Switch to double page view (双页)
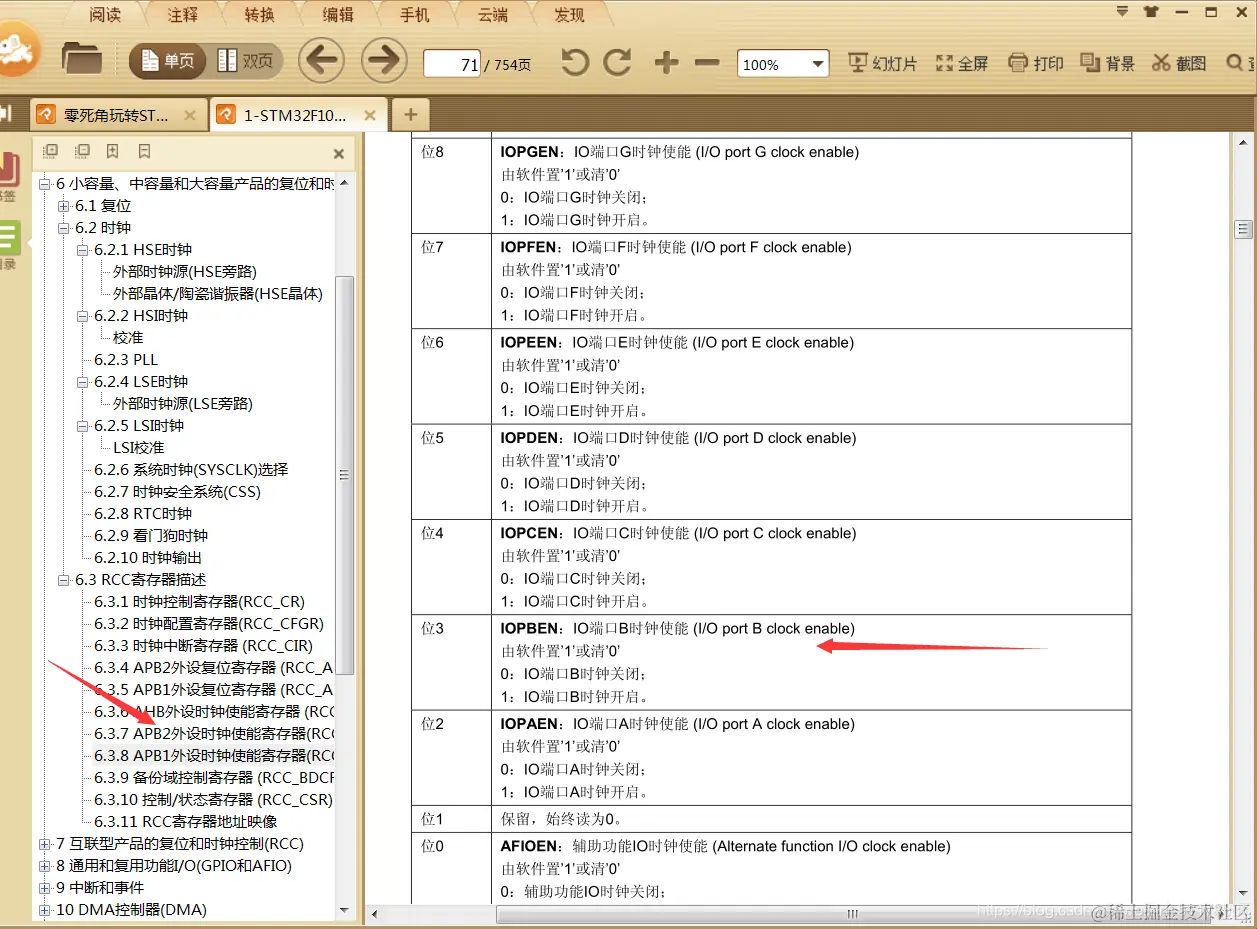Screen dimensions: 1257x929 (245, 61)
